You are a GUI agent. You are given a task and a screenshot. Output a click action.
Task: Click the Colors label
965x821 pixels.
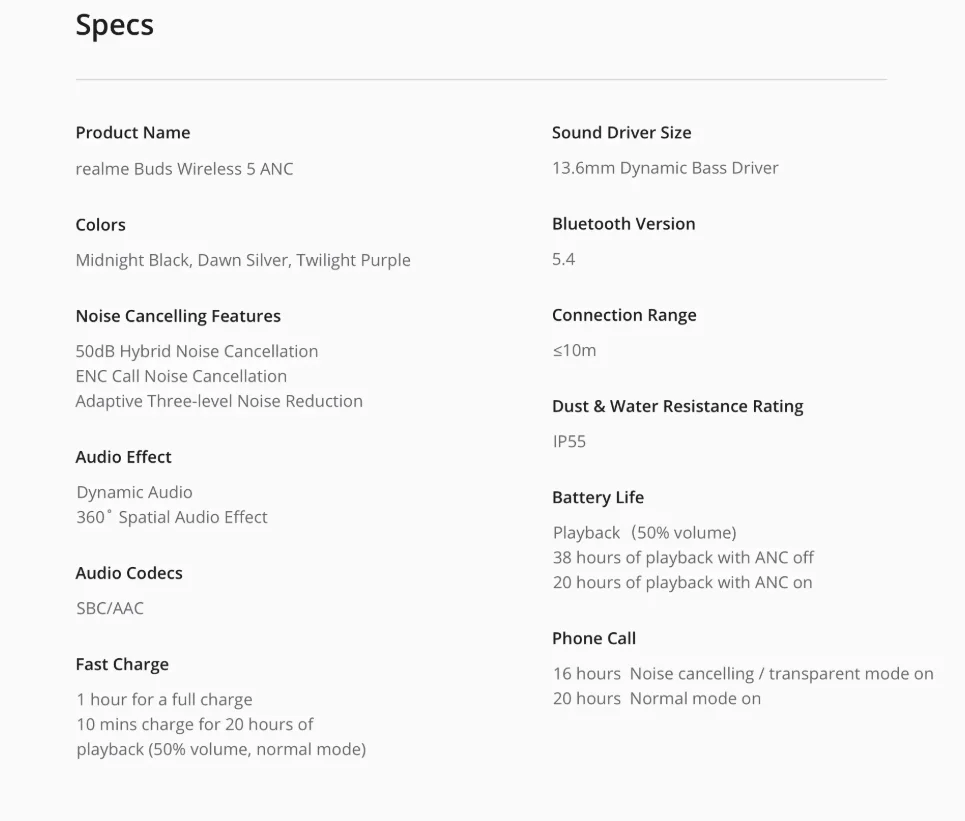[101, 225]
